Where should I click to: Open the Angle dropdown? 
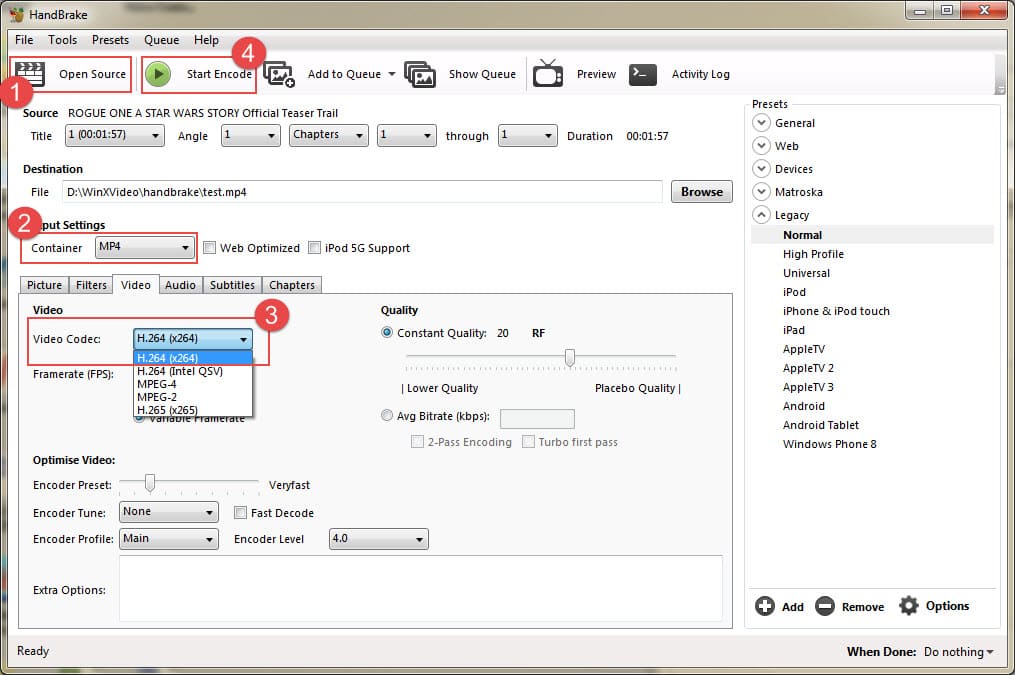pos(251,135)
